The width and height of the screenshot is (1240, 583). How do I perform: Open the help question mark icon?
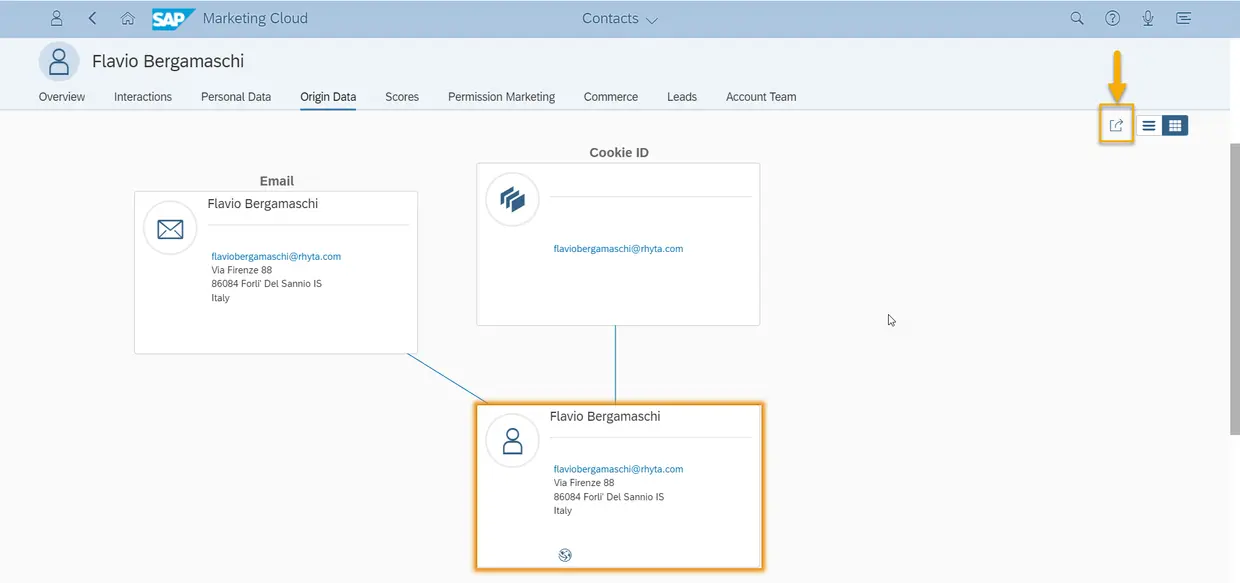click(1112, 18)
